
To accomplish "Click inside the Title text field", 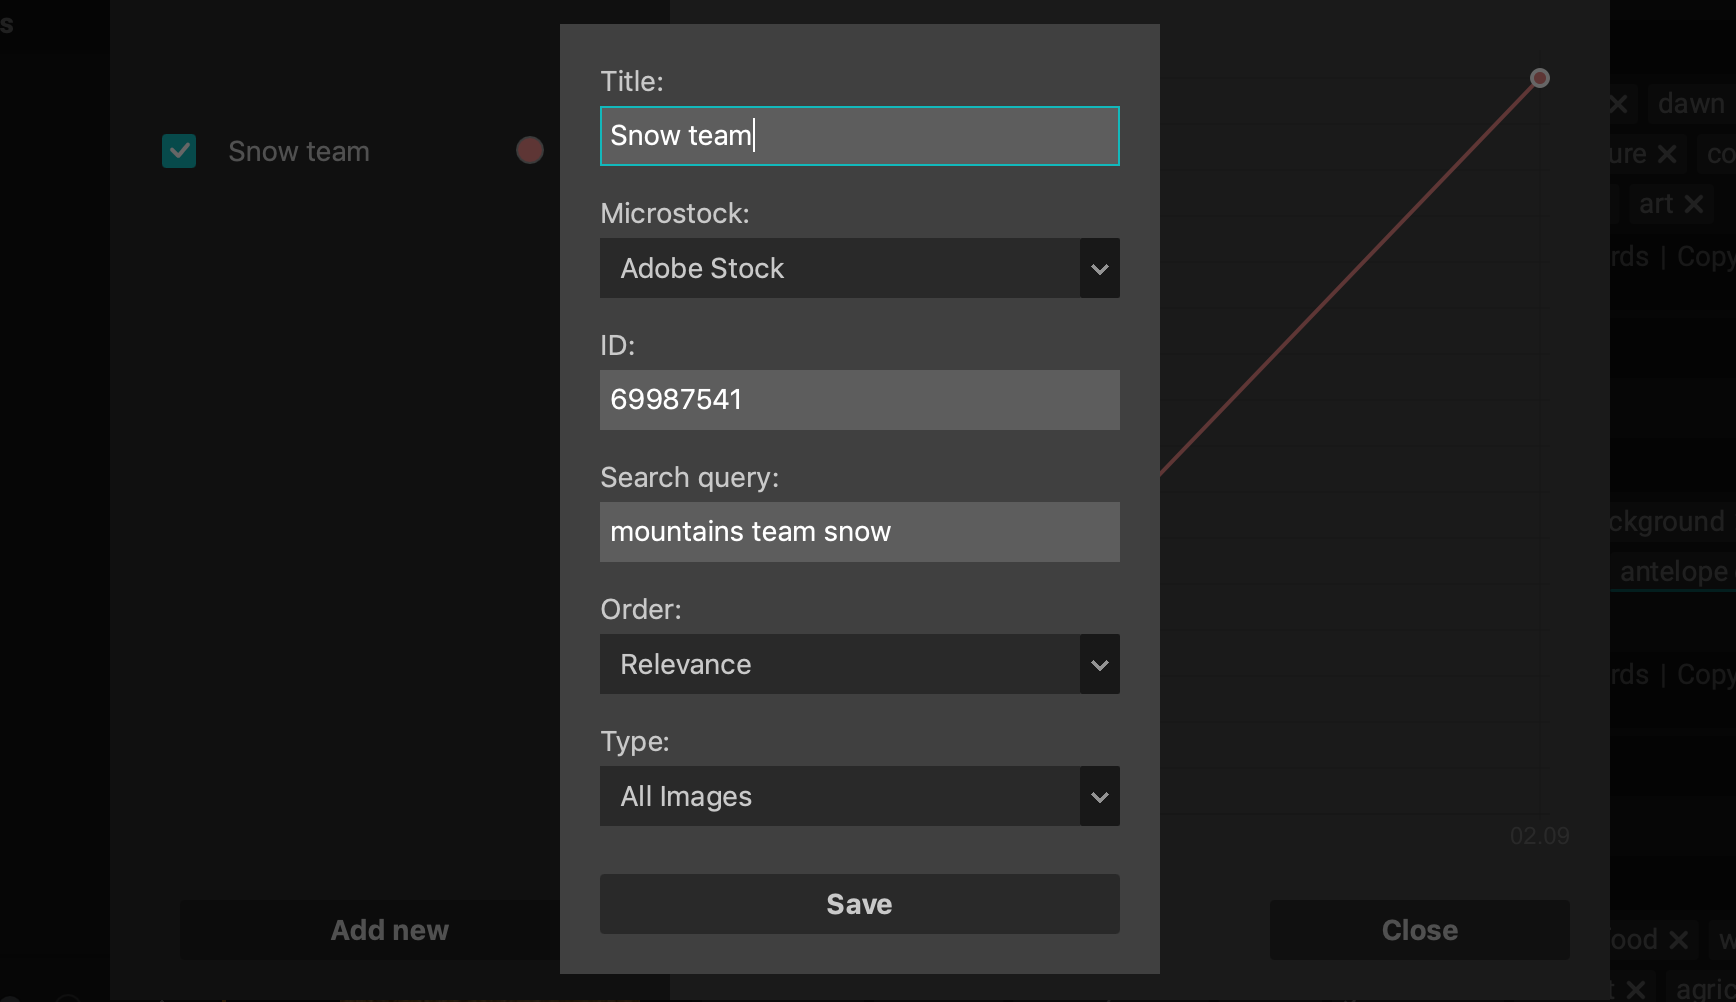I will 858,136.
